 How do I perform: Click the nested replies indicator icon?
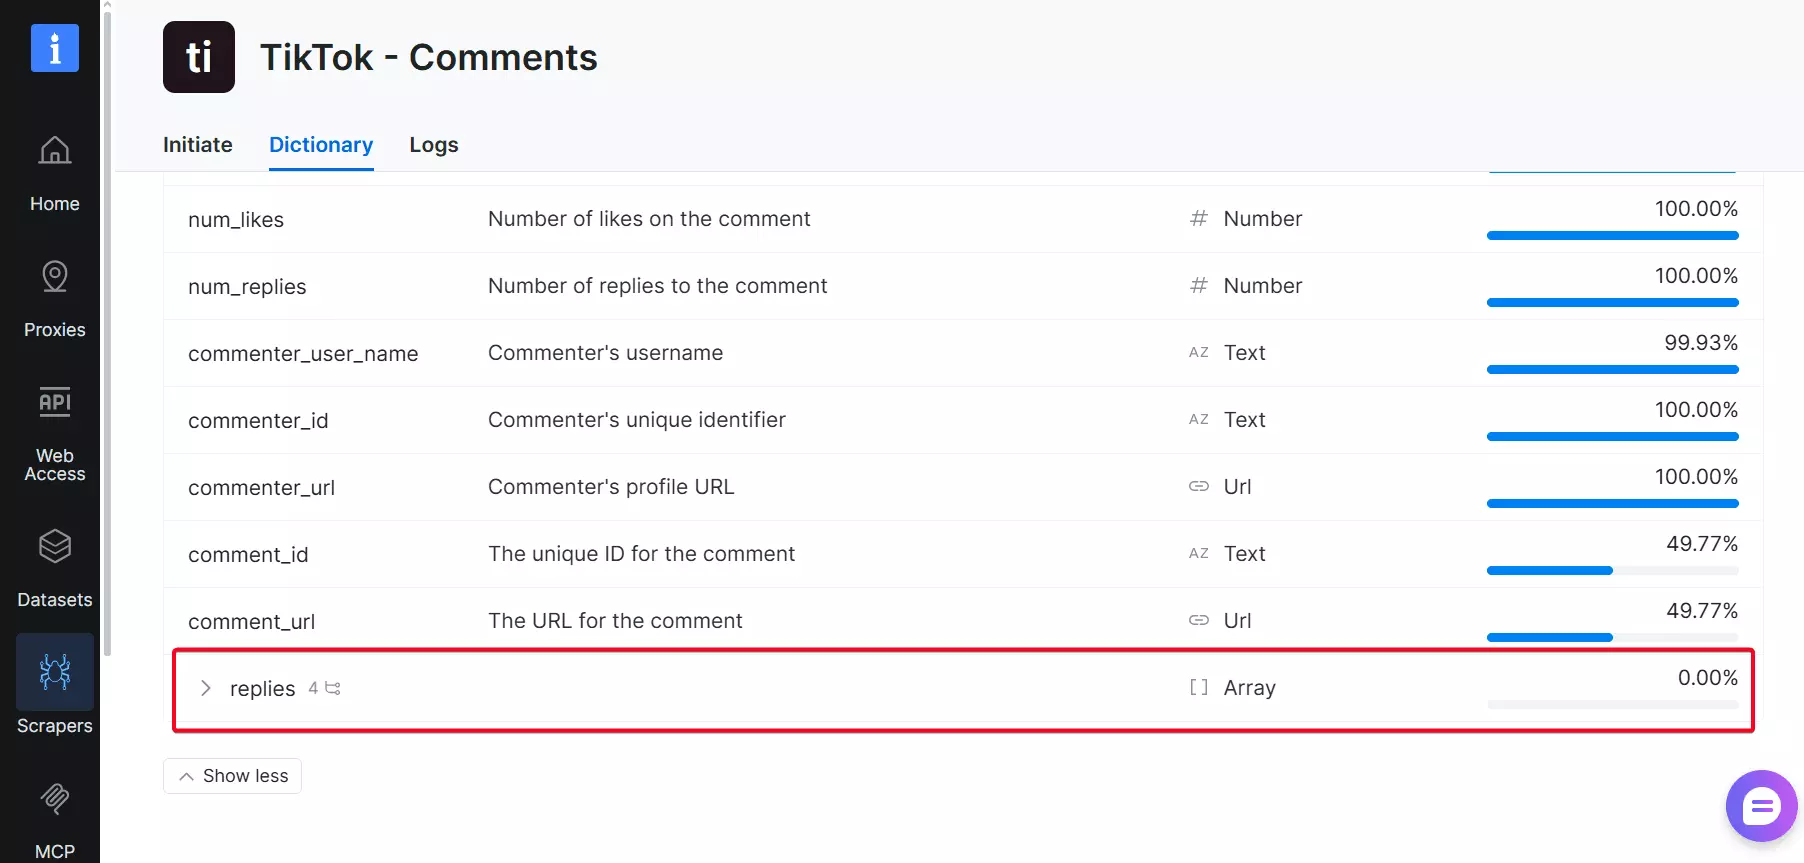[333, 688]
